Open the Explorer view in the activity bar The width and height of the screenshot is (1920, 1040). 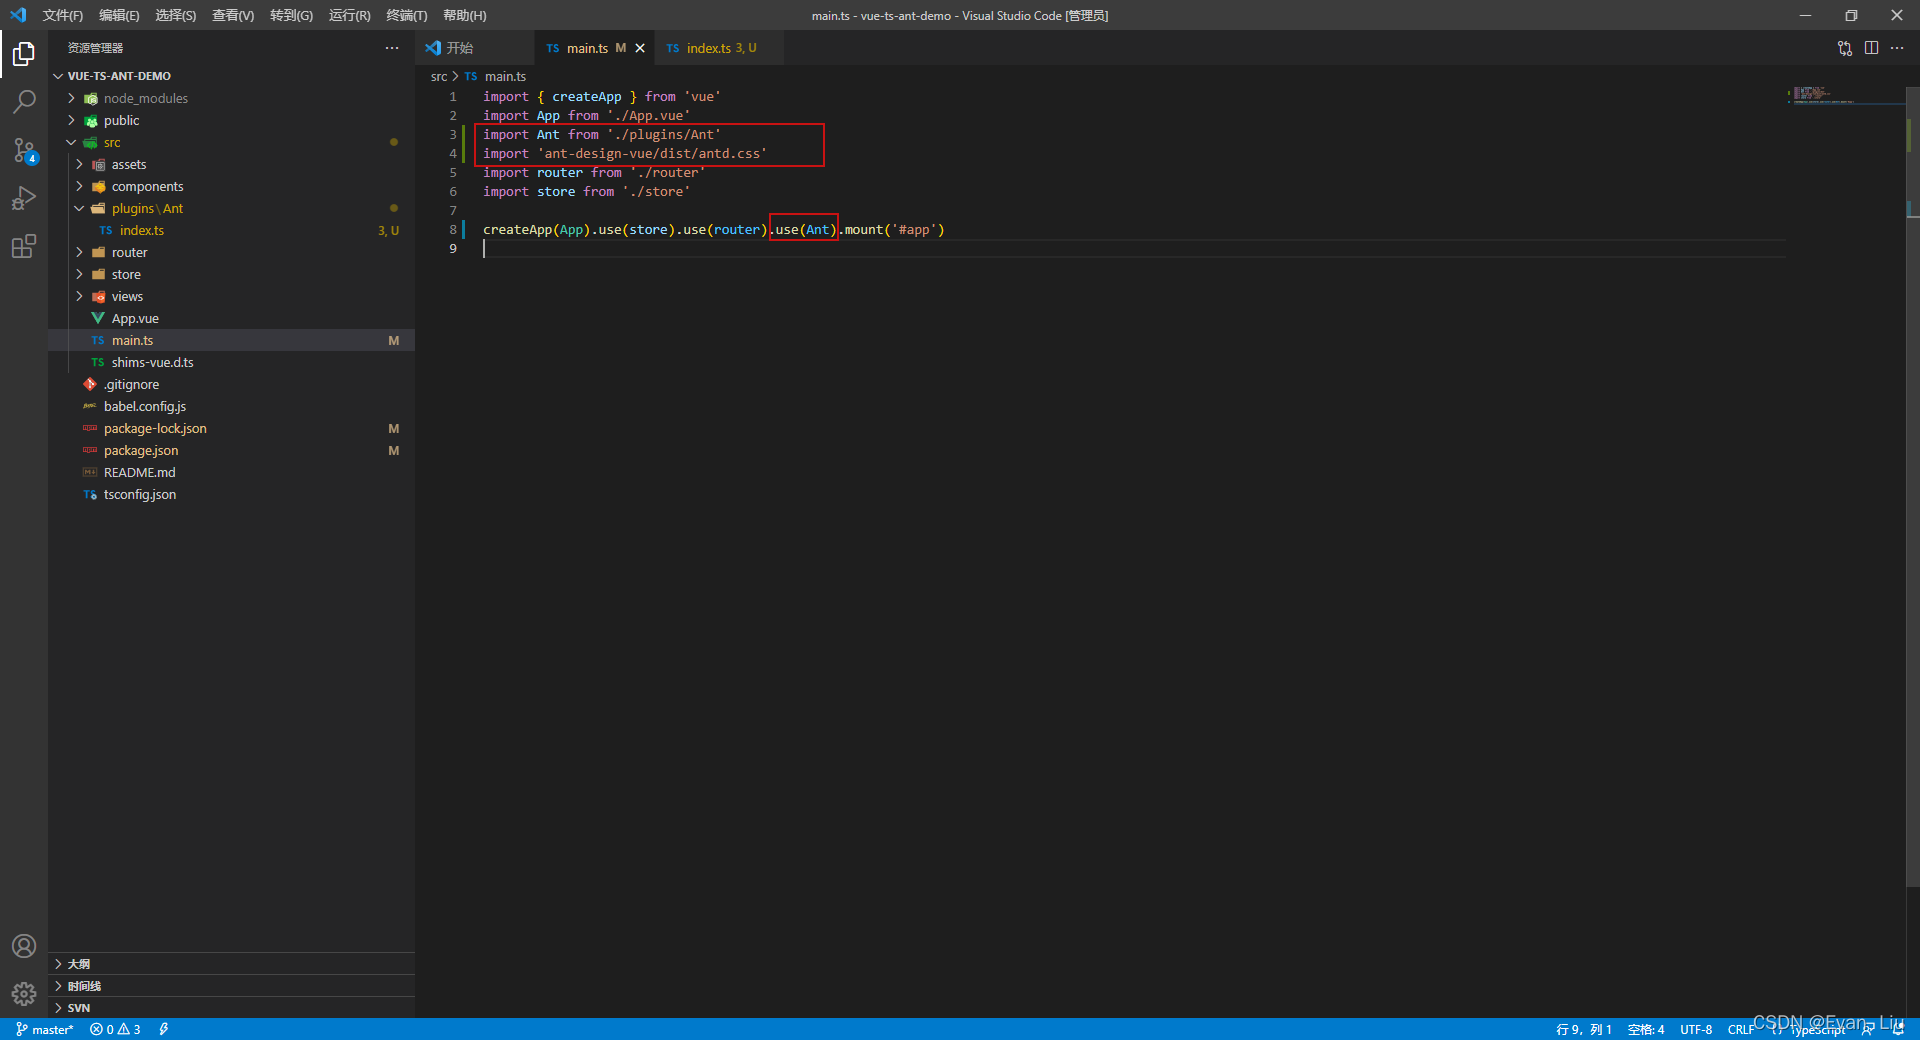click(x=24, y=53)
